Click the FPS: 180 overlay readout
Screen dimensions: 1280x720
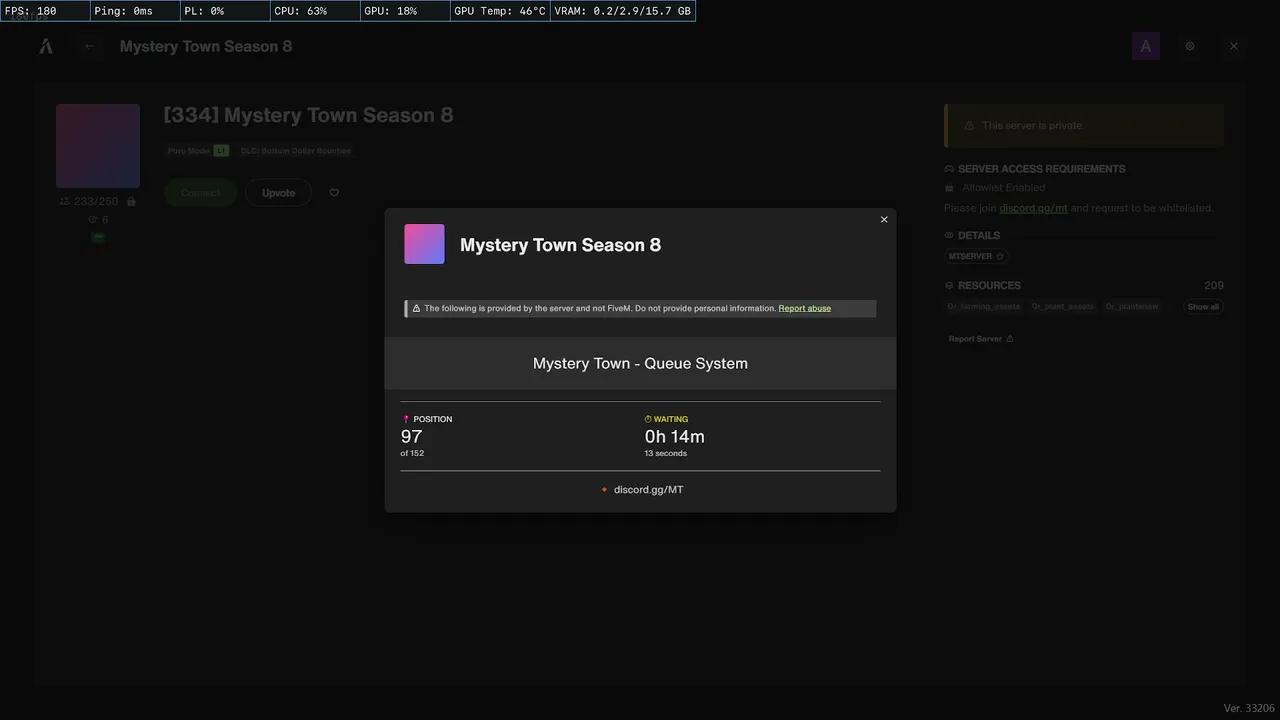coord(45,11)
